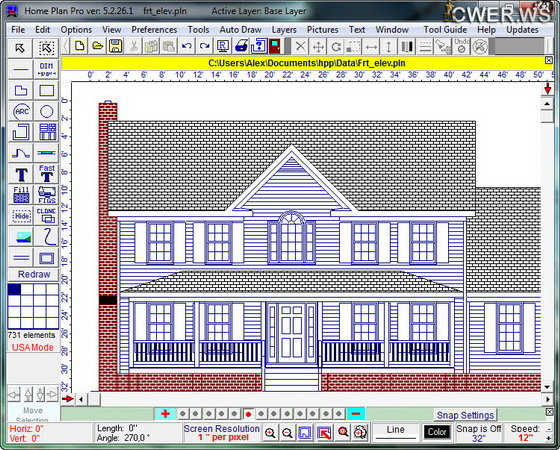The width and height of the screenshot is (560, 450).
Task: Create a new blank plan file
Action: pyautogui.click(x=80, y=46)
